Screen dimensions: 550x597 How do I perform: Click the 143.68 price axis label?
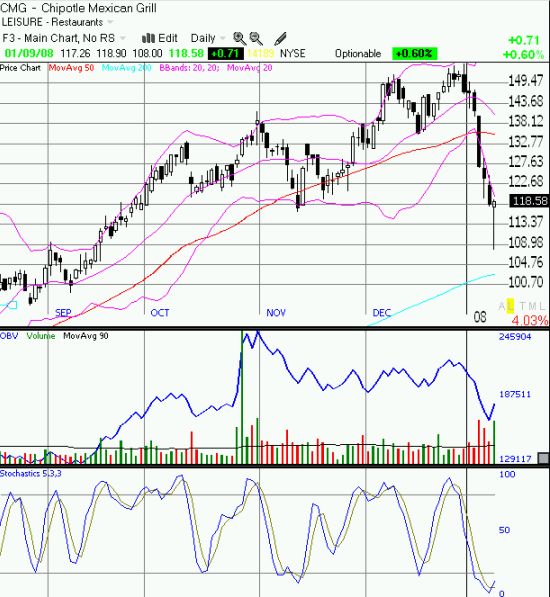point(526,101)
